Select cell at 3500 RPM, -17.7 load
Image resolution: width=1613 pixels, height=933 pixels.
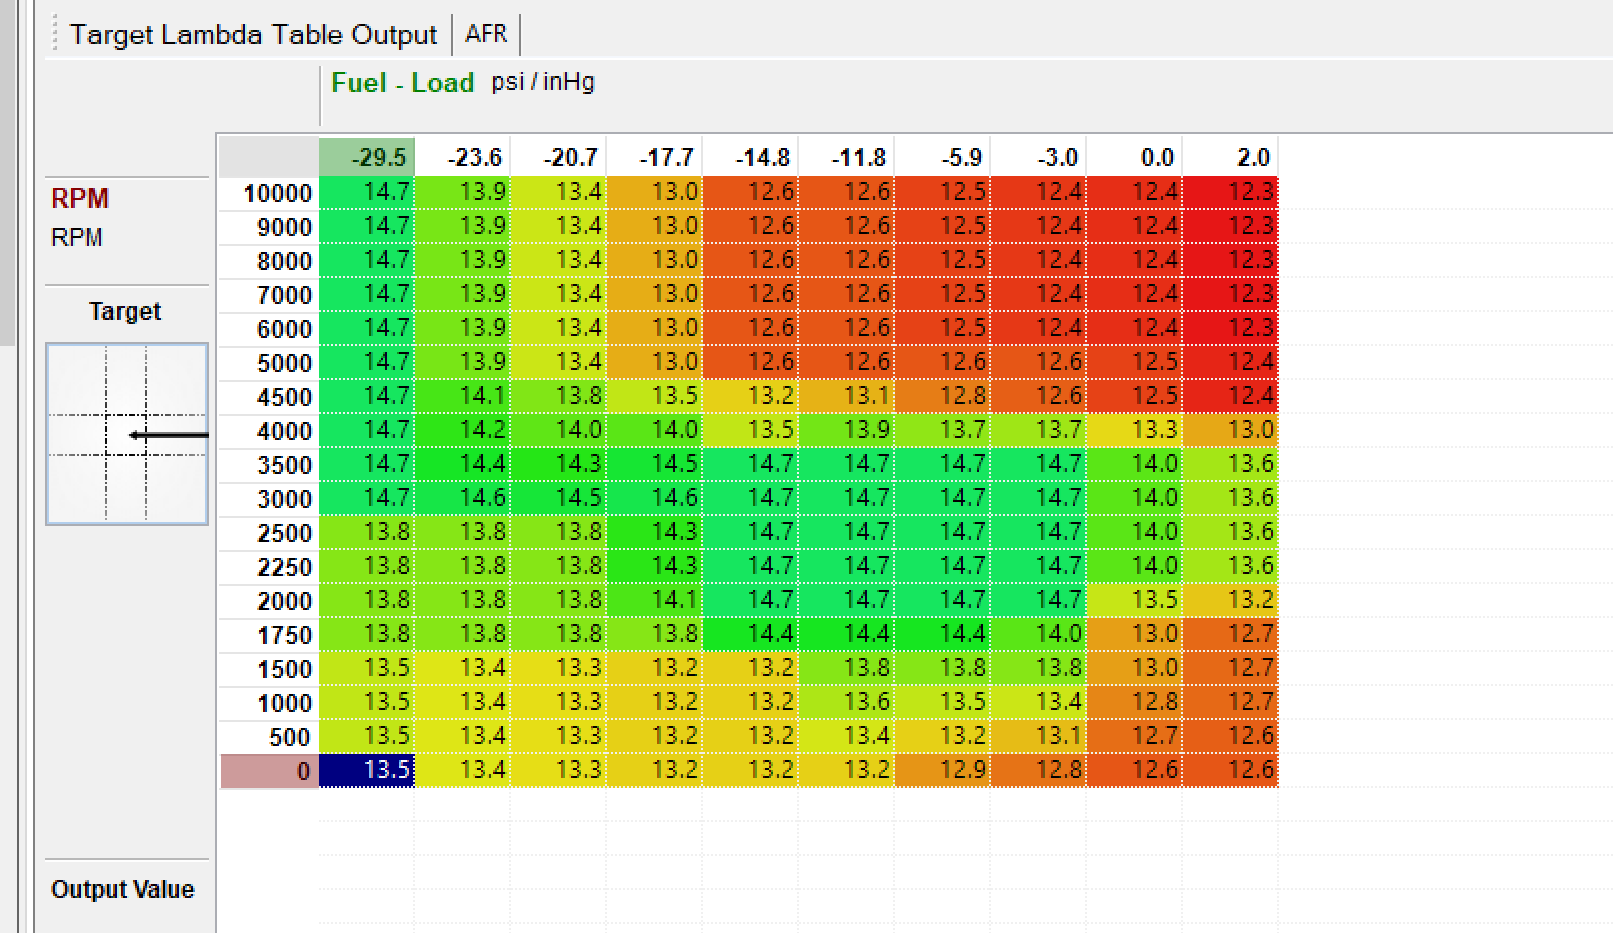click(655, 464)
